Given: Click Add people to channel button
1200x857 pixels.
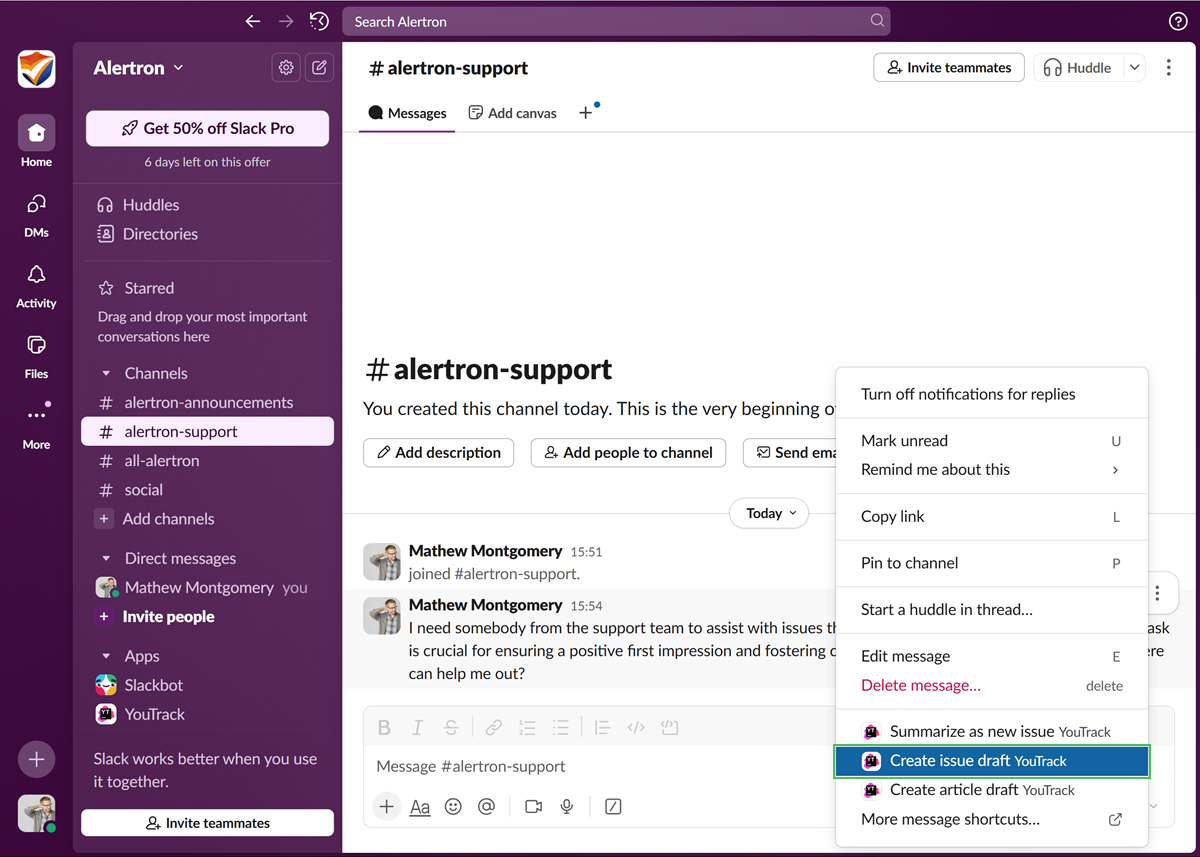Looking at the screenshot, I should tap(629, 452).
